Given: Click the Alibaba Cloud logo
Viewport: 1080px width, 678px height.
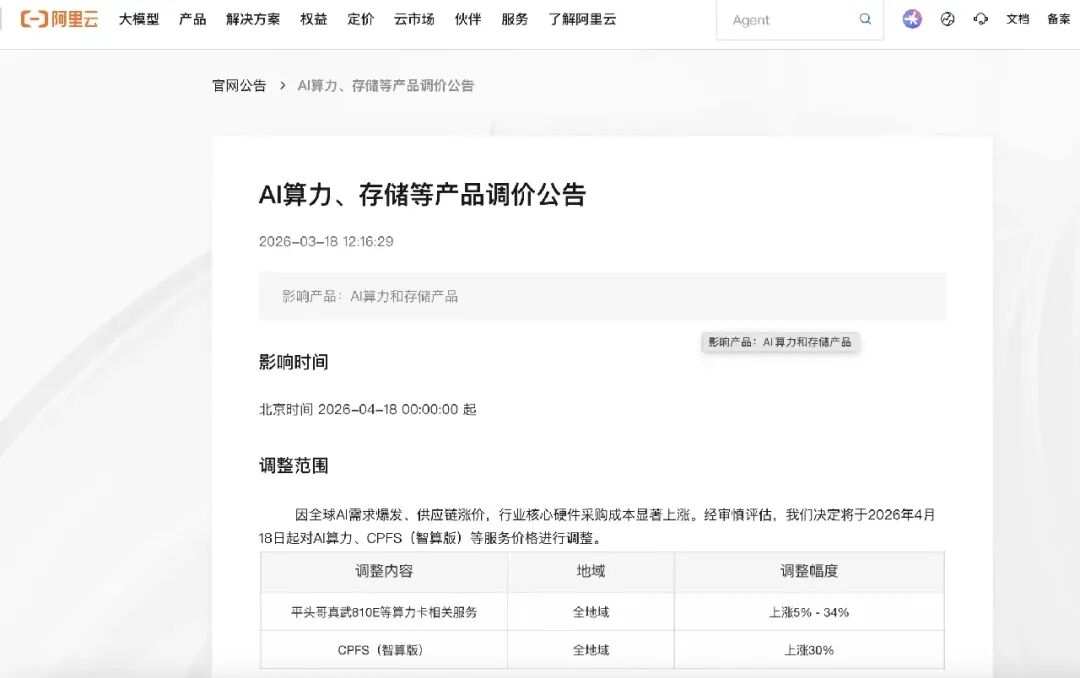Looking at the screenshot, I should click(59, 19).
